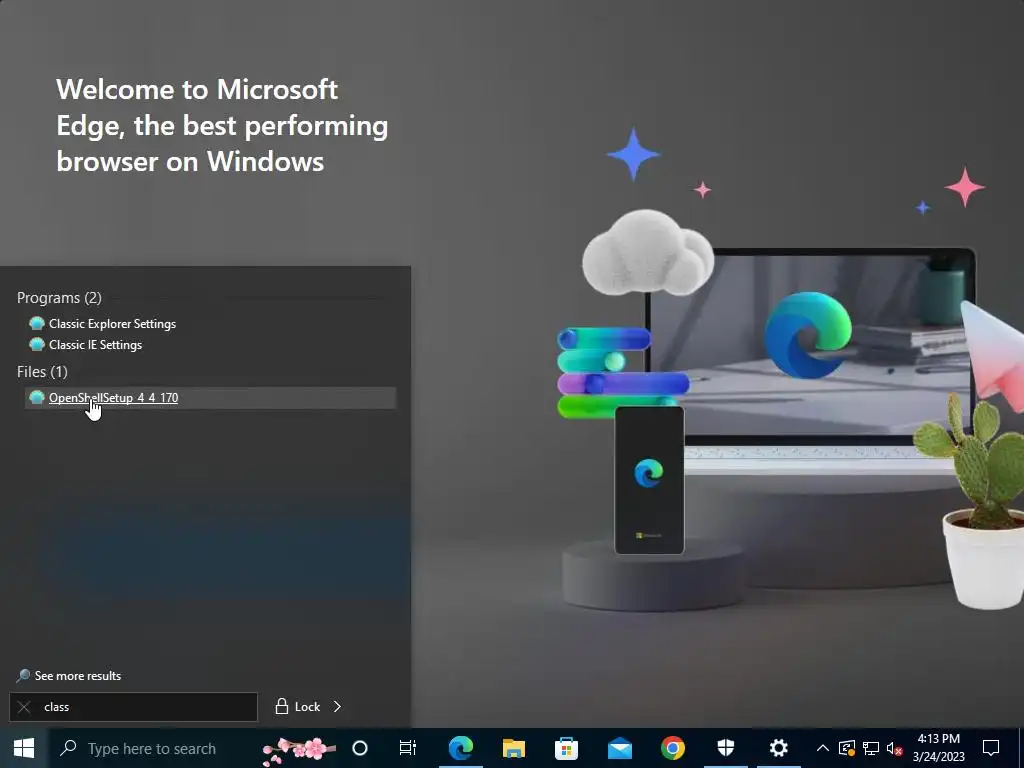Open Microsoft Edge from the taskbar

(x=460, y=748)
